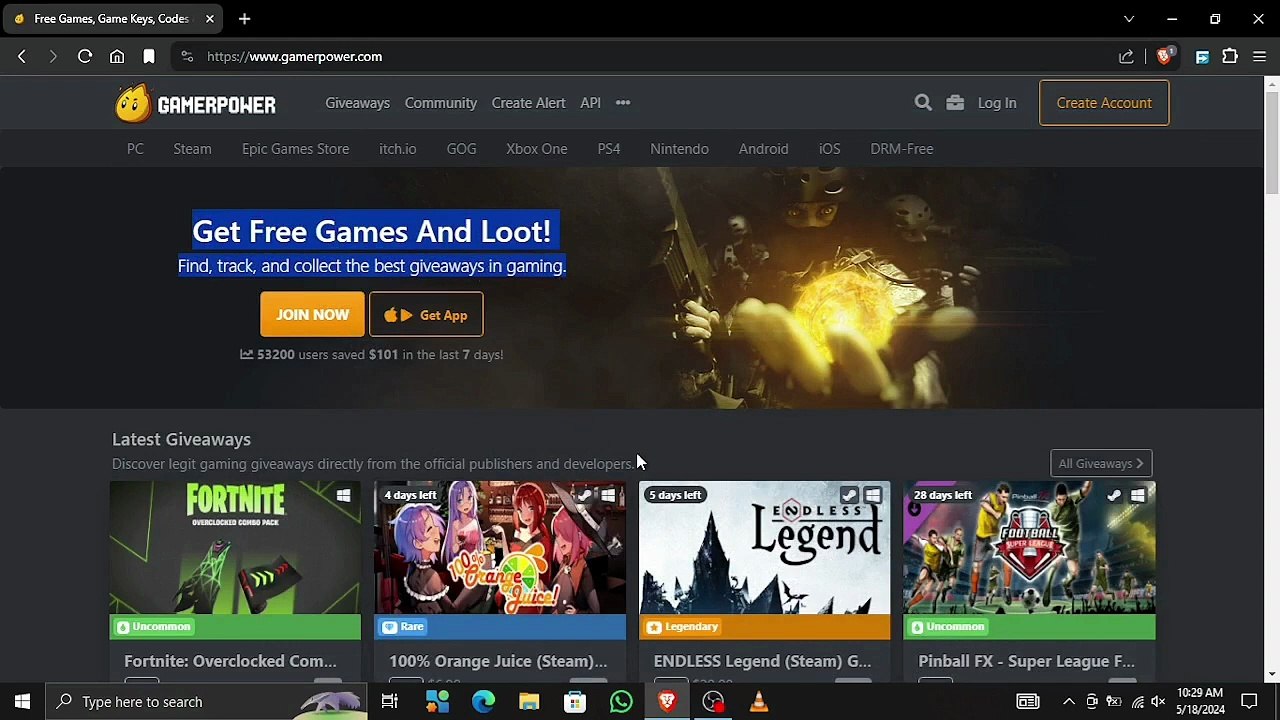1280x720 pixels.
Task: Open the Community menu item
Action: 441,103
